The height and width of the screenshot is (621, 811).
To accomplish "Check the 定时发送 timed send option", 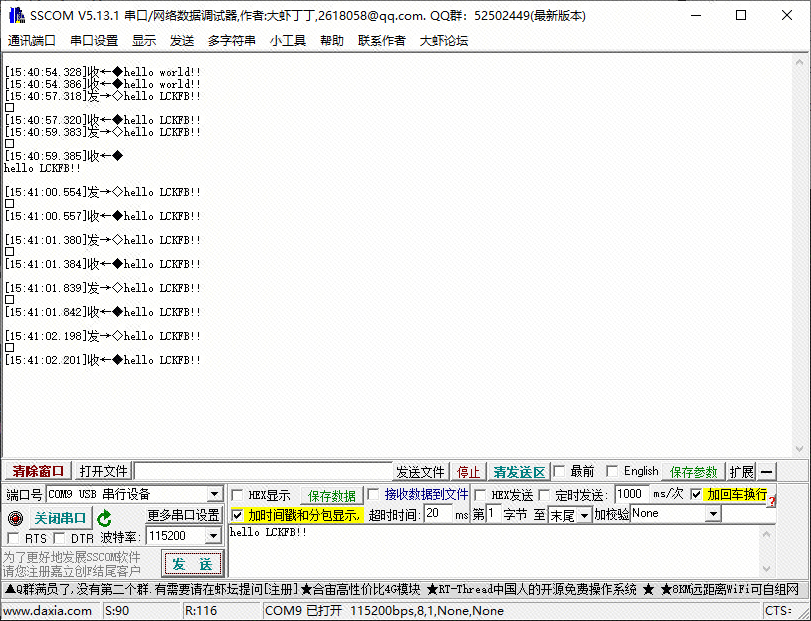I will click(545, 495).
